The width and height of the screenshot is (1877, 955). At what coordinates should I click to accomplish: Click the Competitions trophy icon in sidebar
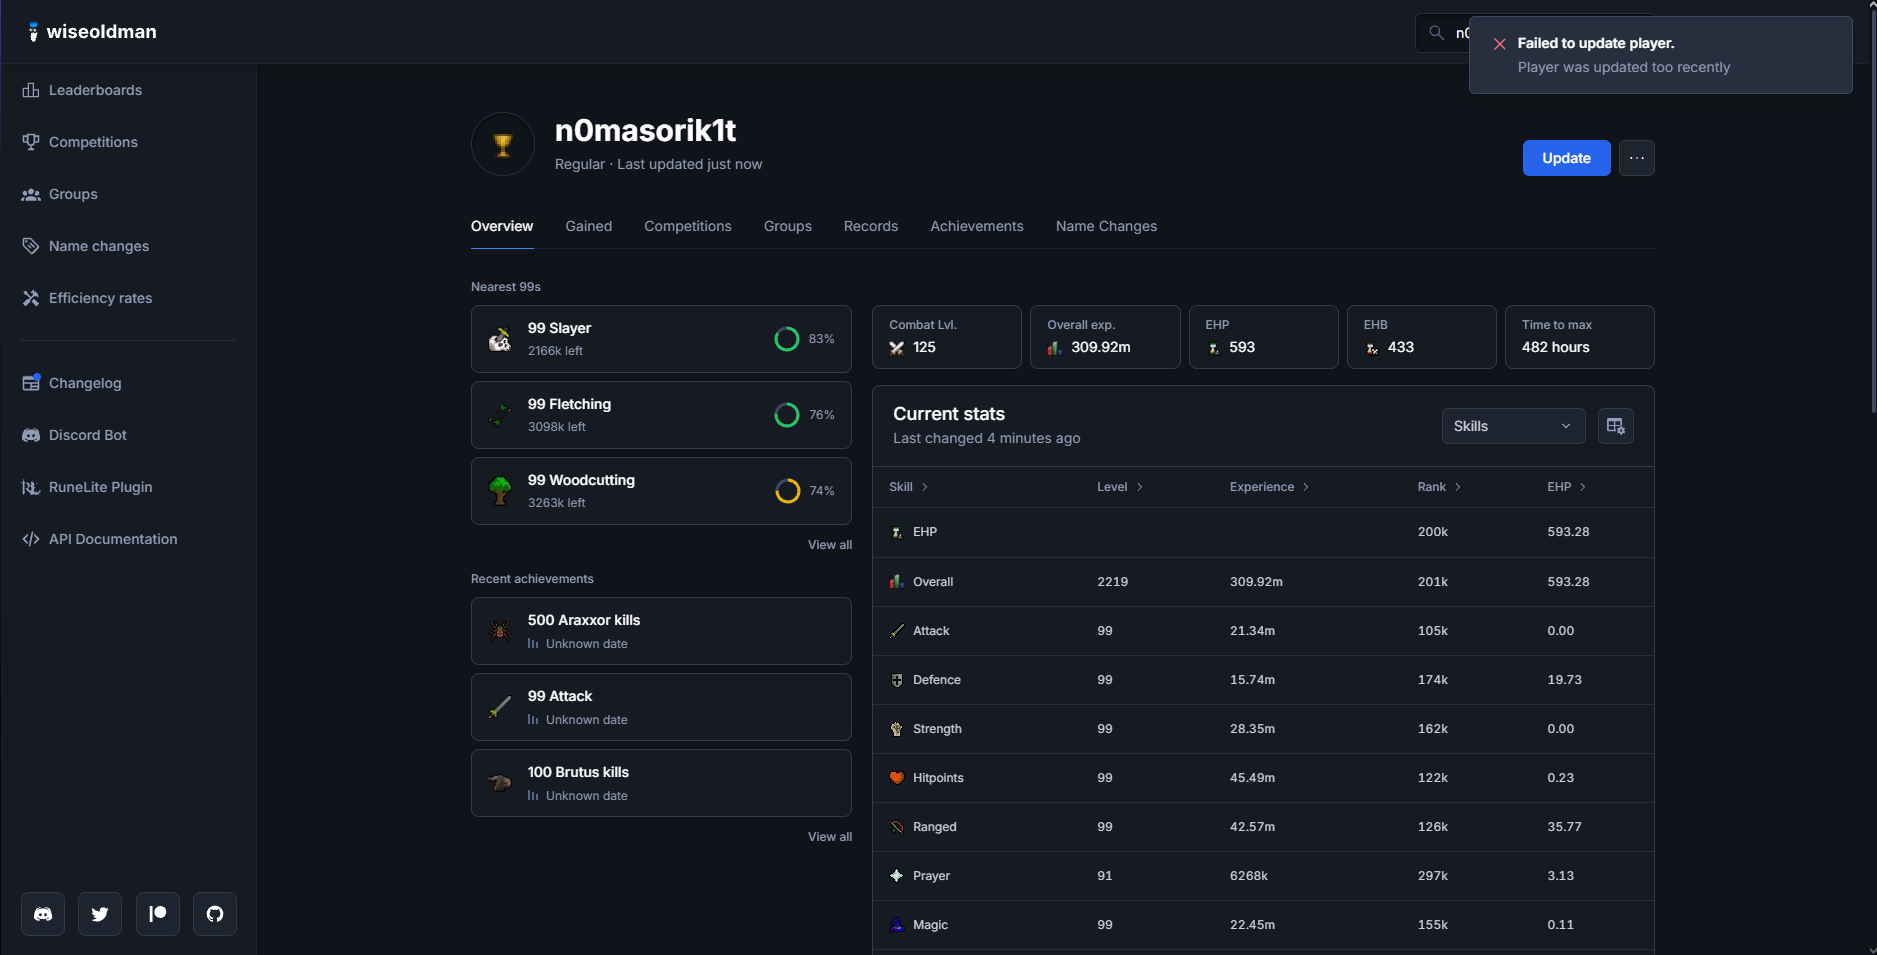point(31,142)
